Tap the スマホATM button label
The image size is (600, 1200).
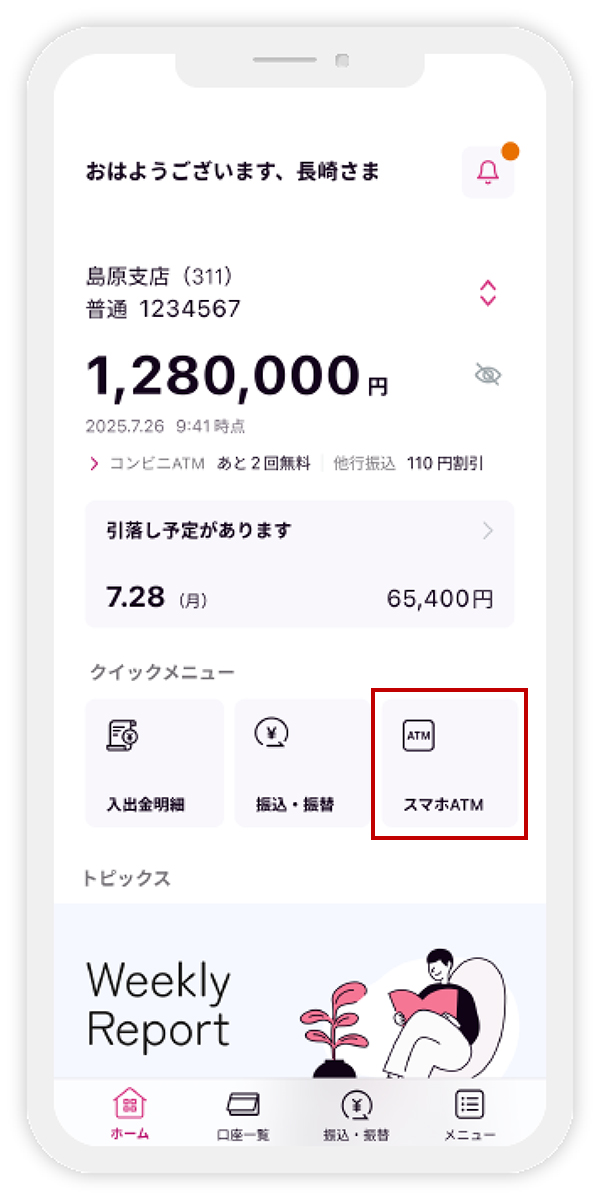pos(443,804)
